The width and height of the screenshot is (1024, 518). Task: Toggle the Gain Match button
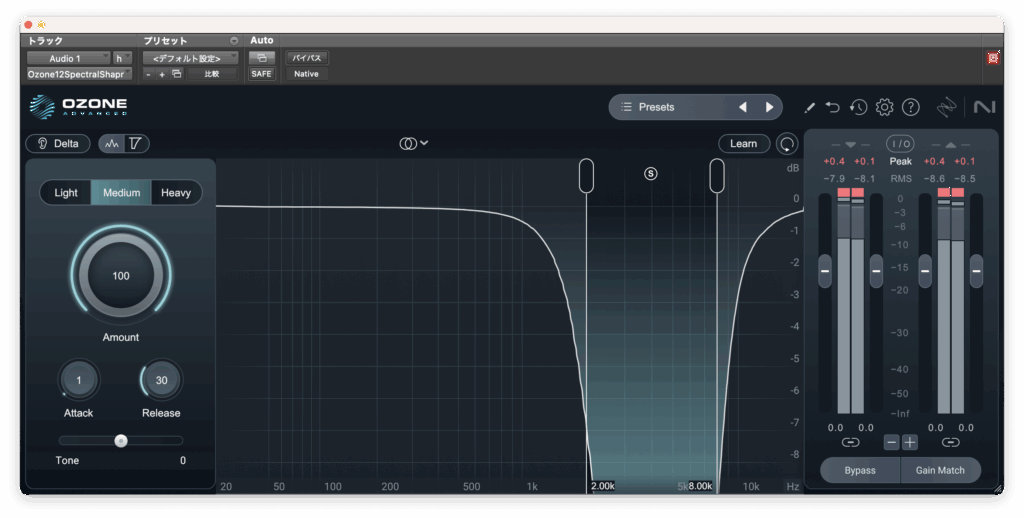pyautogui.click(x=940, y=470)
